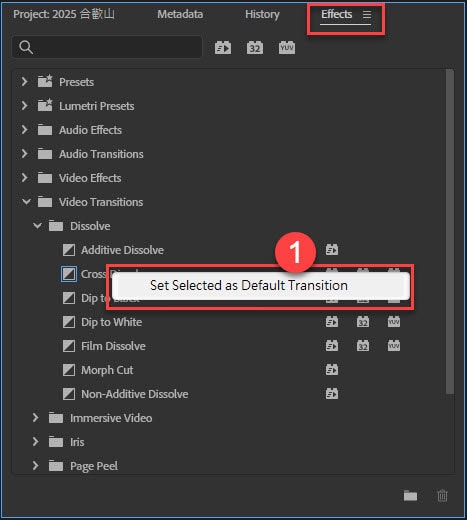Viewport: 467px width, 520px height.
Task: Click the Morph Cut accelerated badge
Action: pyautogui.click(x=332, y=370)
